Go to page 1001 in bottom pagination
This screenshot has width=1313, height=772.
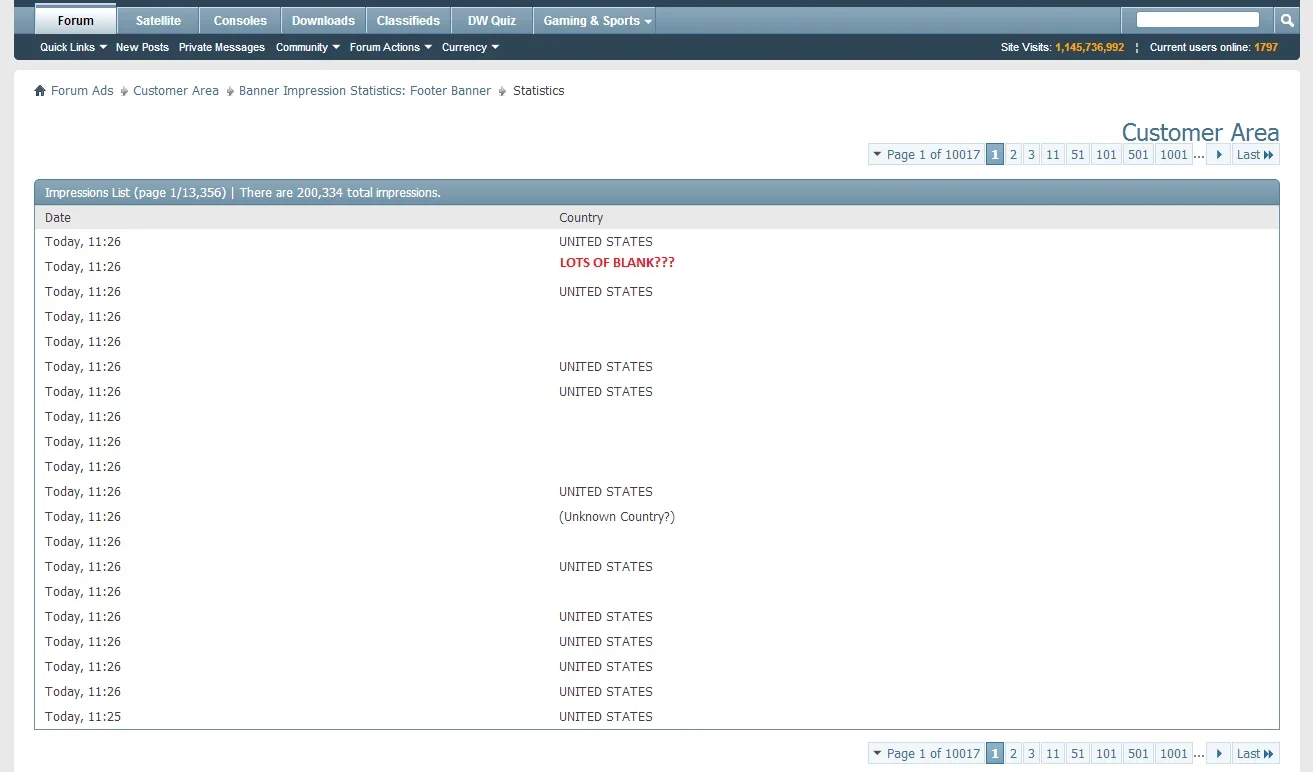tap(1174, 754)
